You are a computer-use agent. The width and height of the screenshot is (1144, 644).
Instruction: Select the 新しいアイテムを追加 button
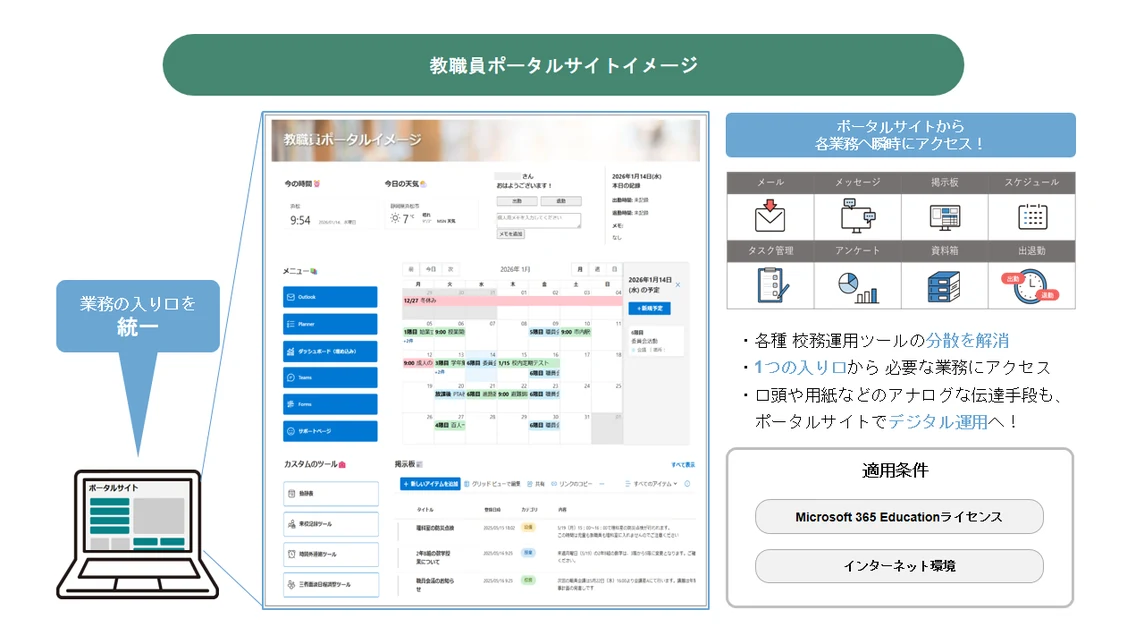(430, 484)
